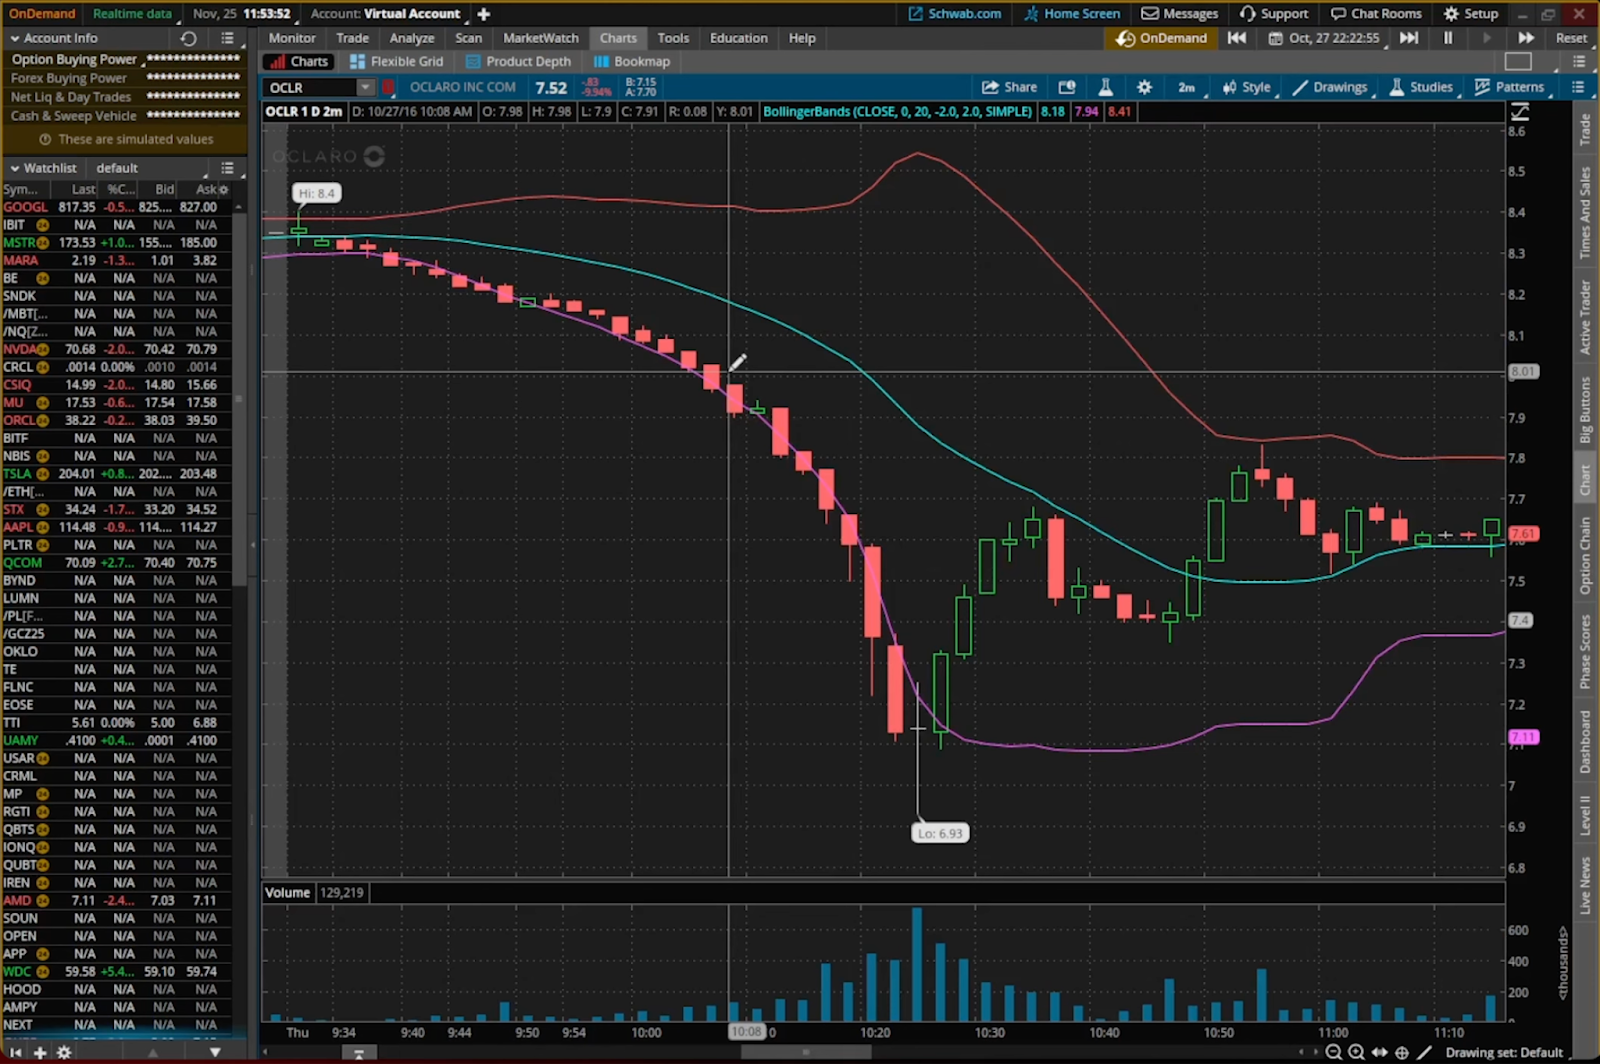1600x1064 pixels.
Task: Open Schwab.com link
Action: click(955, 14)
